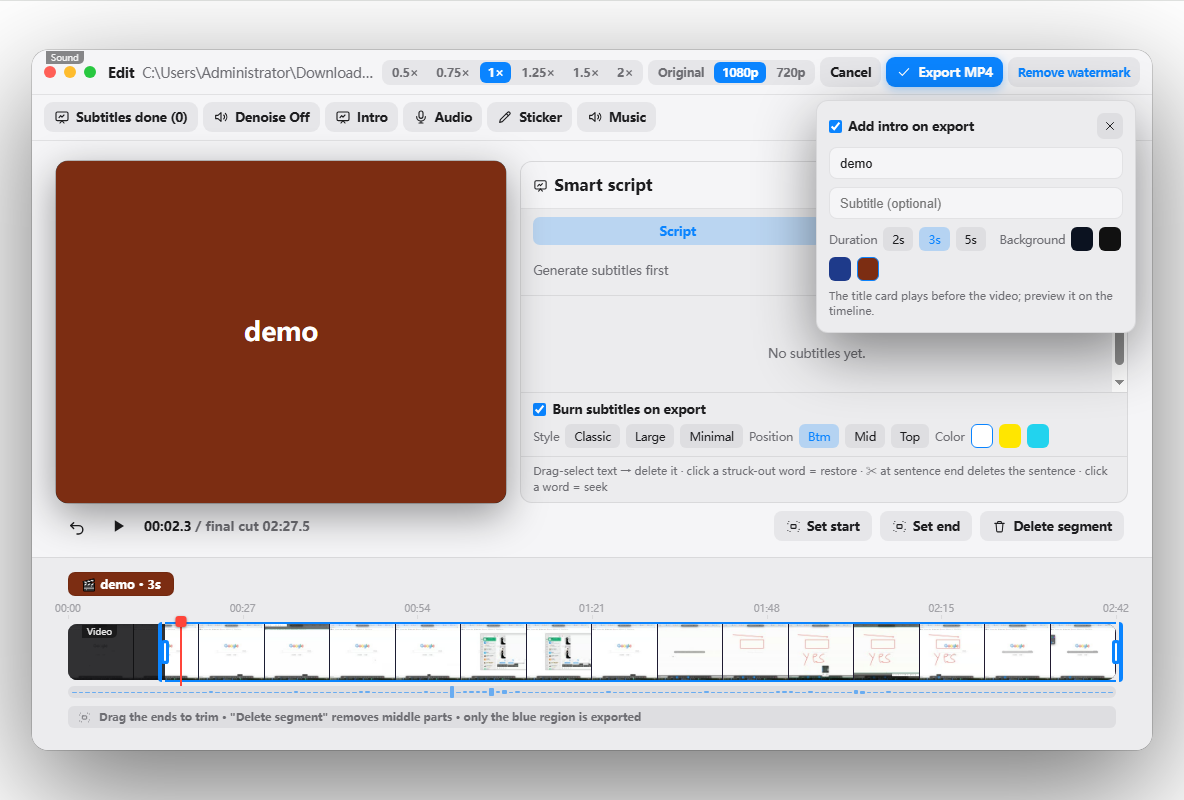Cancel the edit
Viewport: 1184px width, 800px height.
[850, 73]
